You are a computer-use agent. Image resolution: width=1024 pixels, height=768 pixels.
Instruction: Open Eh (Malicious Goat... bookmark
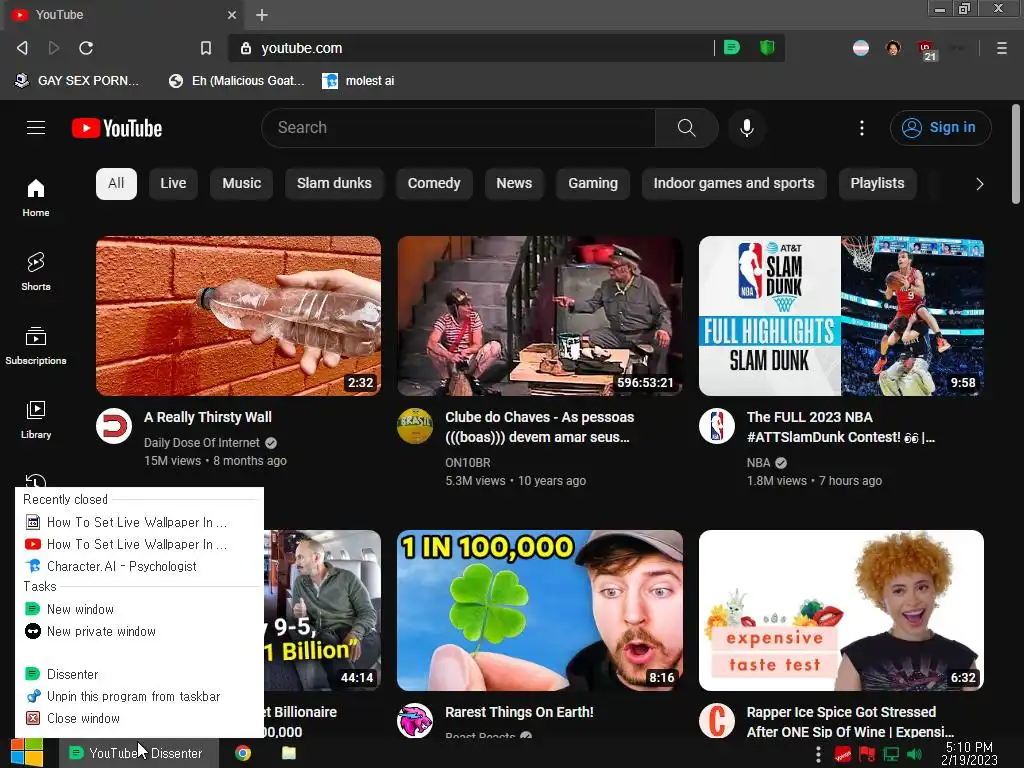coord(237,80)
